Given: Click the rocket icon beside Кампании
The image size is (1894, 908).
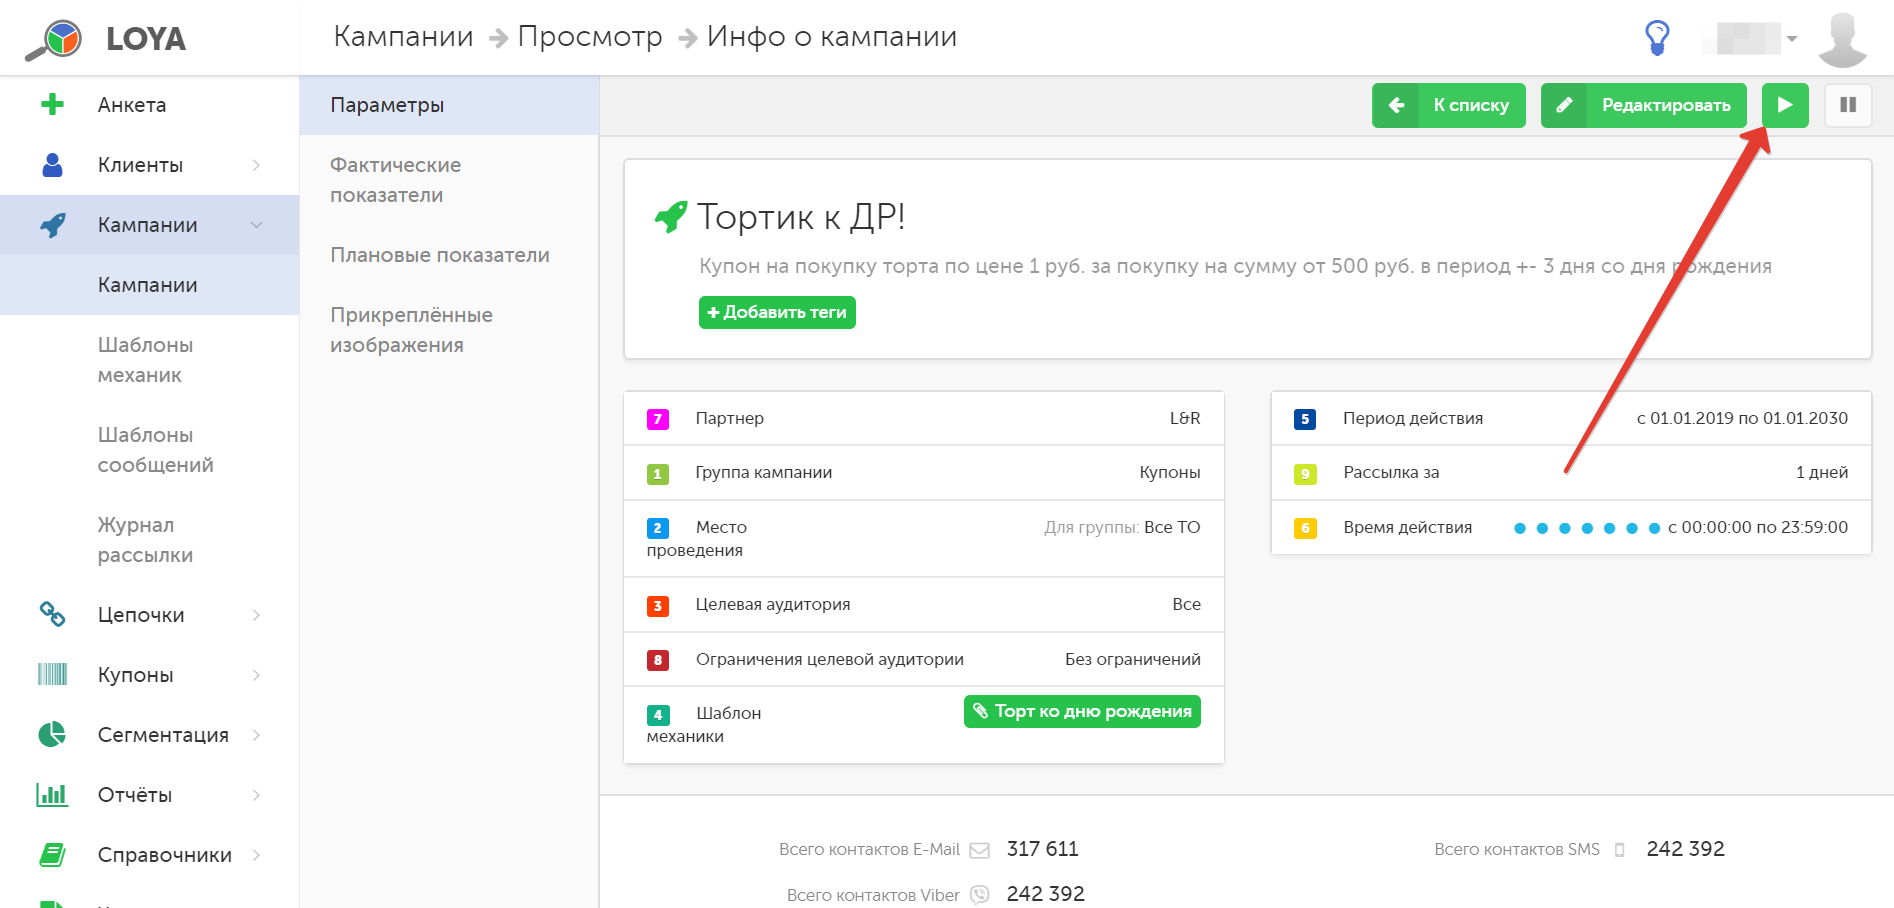Looking at the screenshot, I should point(53,225).
